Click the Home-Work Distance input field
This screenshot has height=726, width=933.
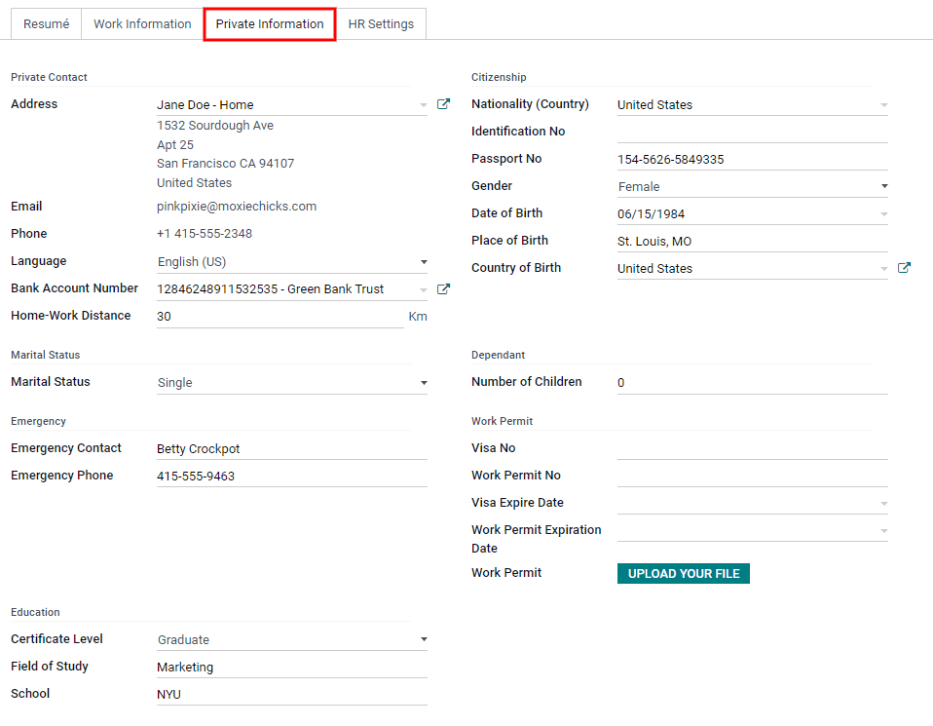click(279, 316)
